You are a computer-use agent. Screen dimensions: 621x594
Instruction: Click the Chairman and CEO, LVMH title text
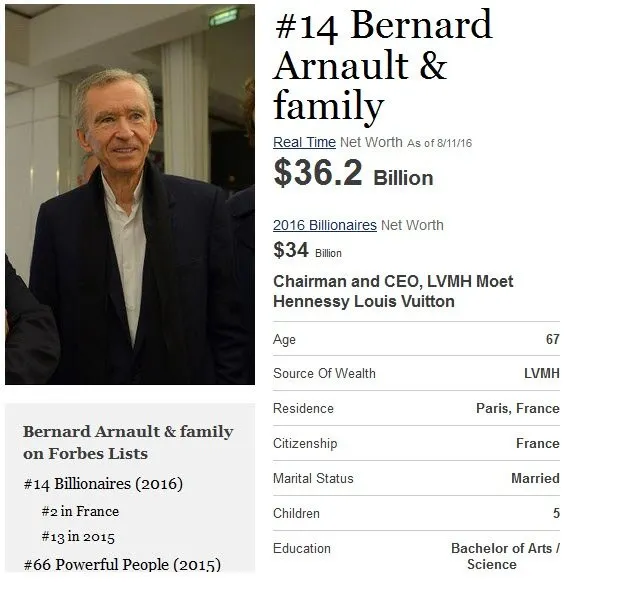pos(393,291)
